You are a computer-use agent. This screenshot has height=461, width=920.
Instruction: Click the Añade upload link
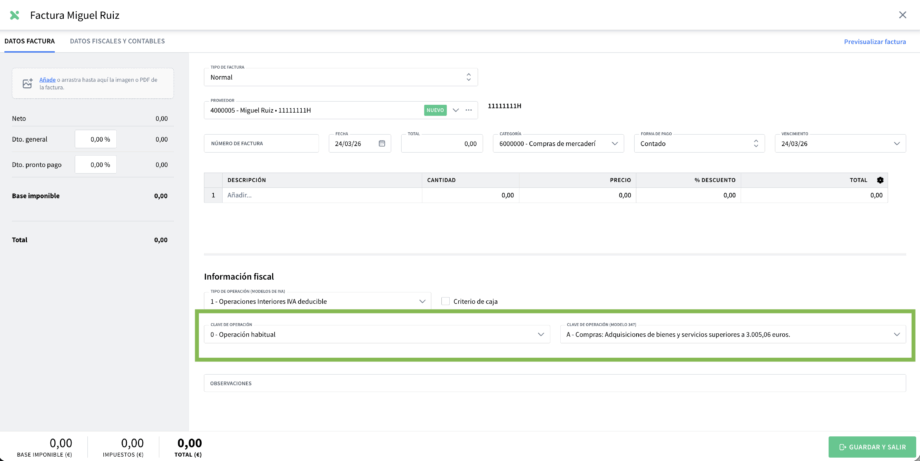pos(47,80)
